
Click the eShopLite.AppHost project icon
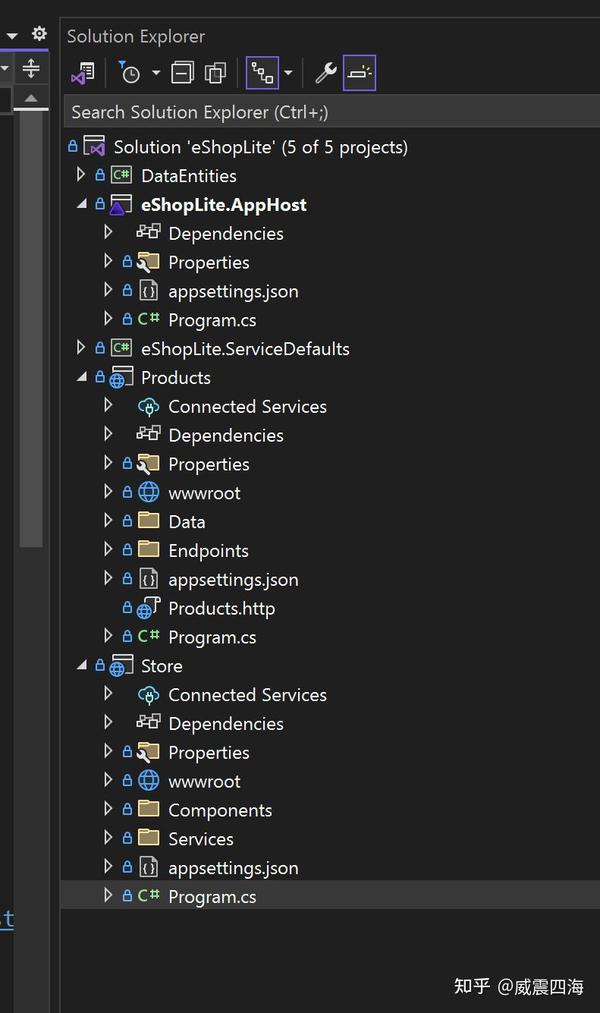(122, 203)
